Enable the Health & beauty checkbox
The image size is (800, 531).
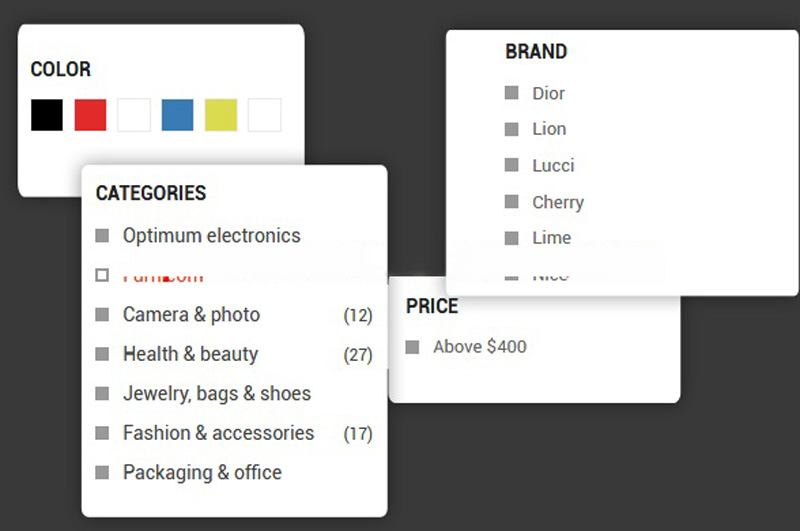pos(102,354)
